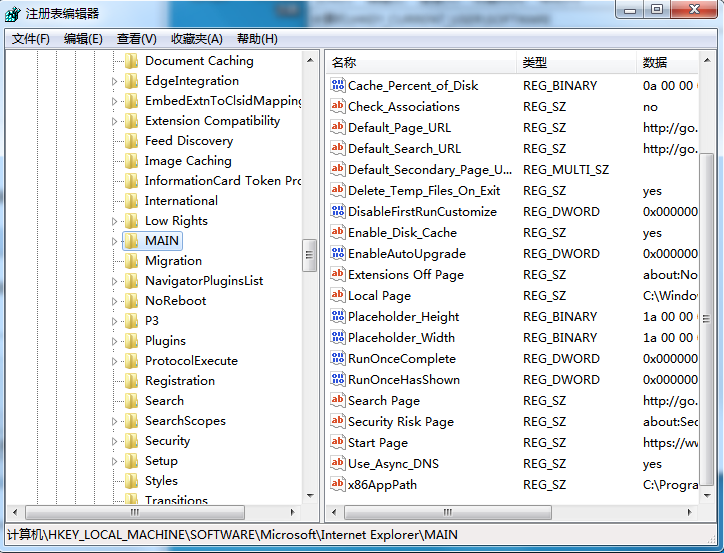The height and width of the screenshot is (553, 724).
Task: Click the REG_MULTI_SZ type cell
Action: pyautogui.click(x=566, y=169)
